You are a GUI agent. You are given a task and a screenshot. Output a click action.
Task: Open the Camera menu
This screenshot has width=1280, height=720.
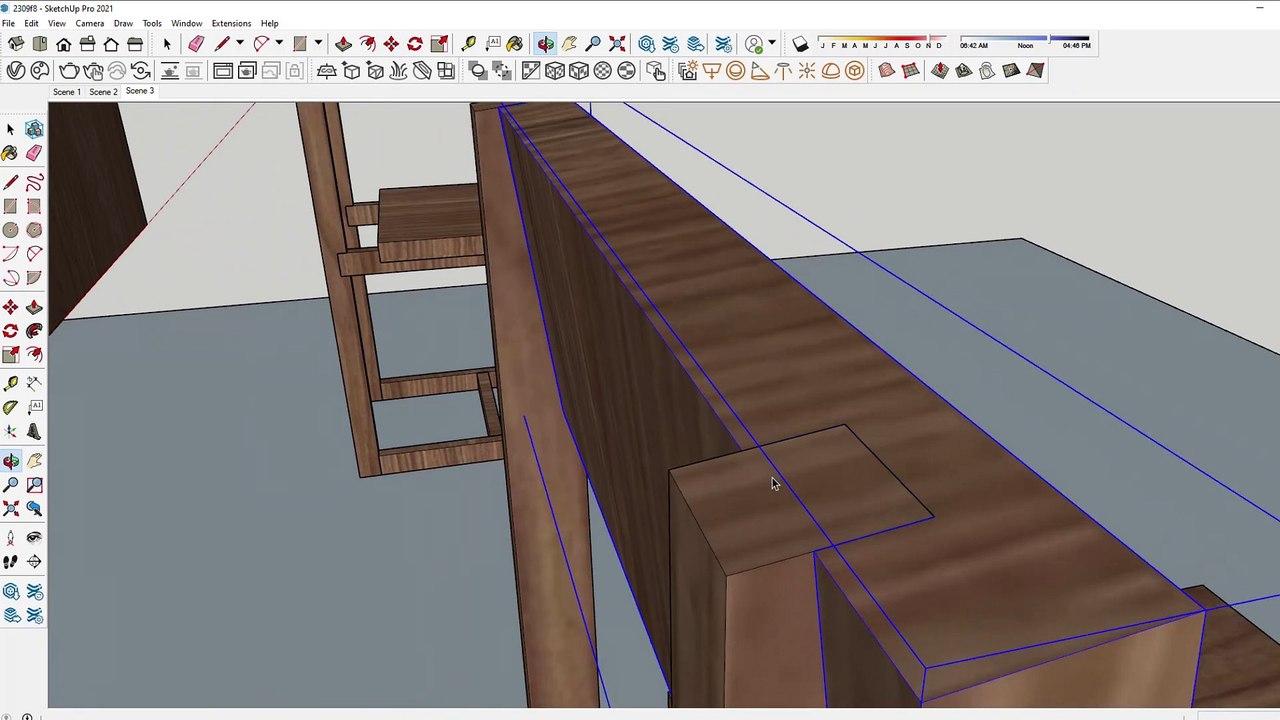pos(89,23)
